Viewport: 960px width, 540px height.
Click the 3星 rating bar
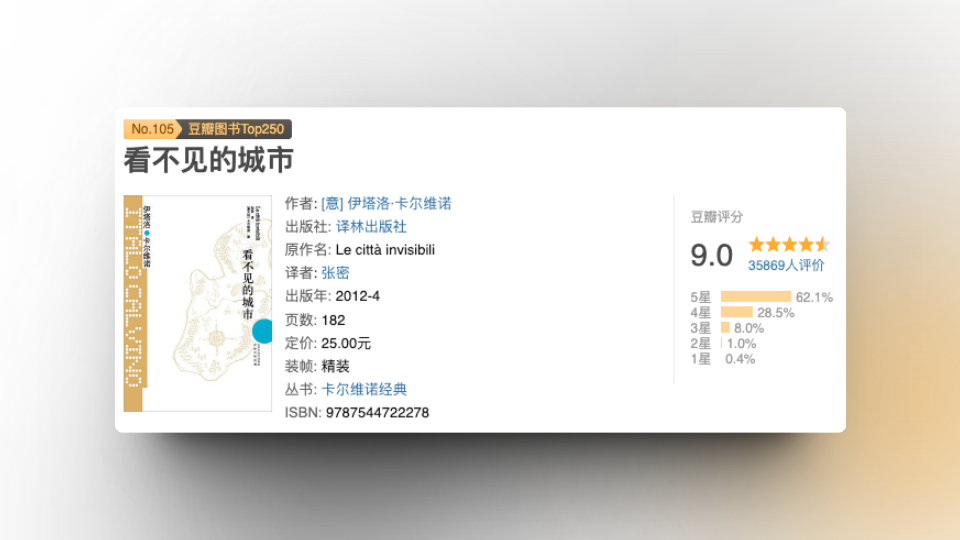[x=725, y=328]
